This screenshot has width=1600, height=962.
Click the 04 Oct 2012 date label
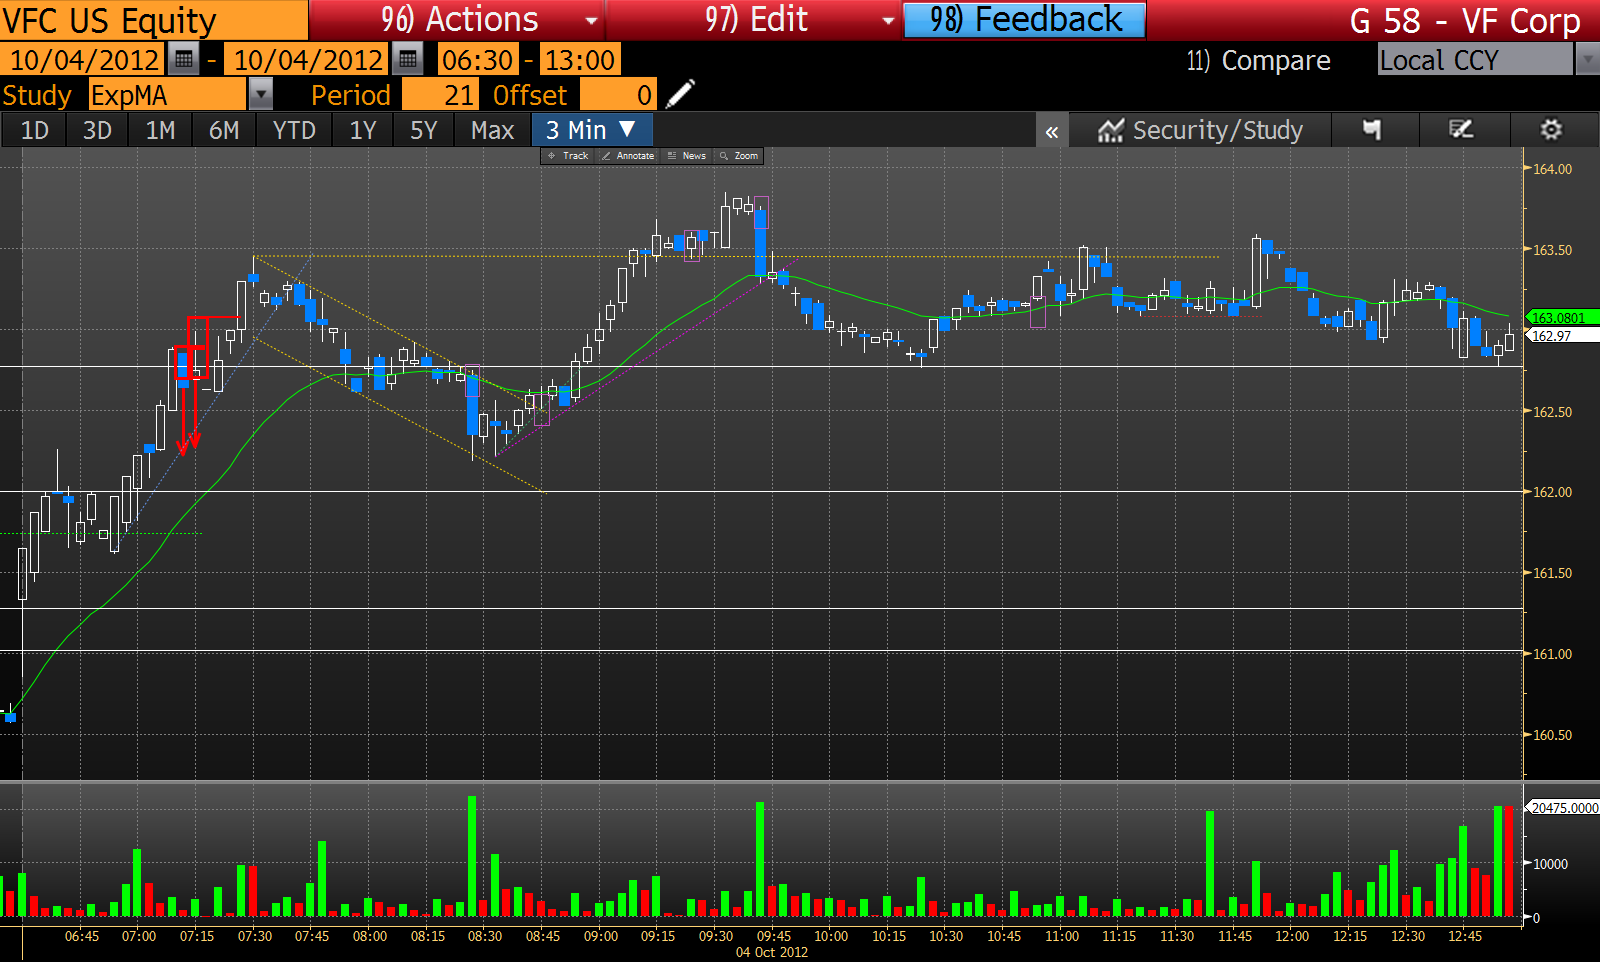pos(772,952)
